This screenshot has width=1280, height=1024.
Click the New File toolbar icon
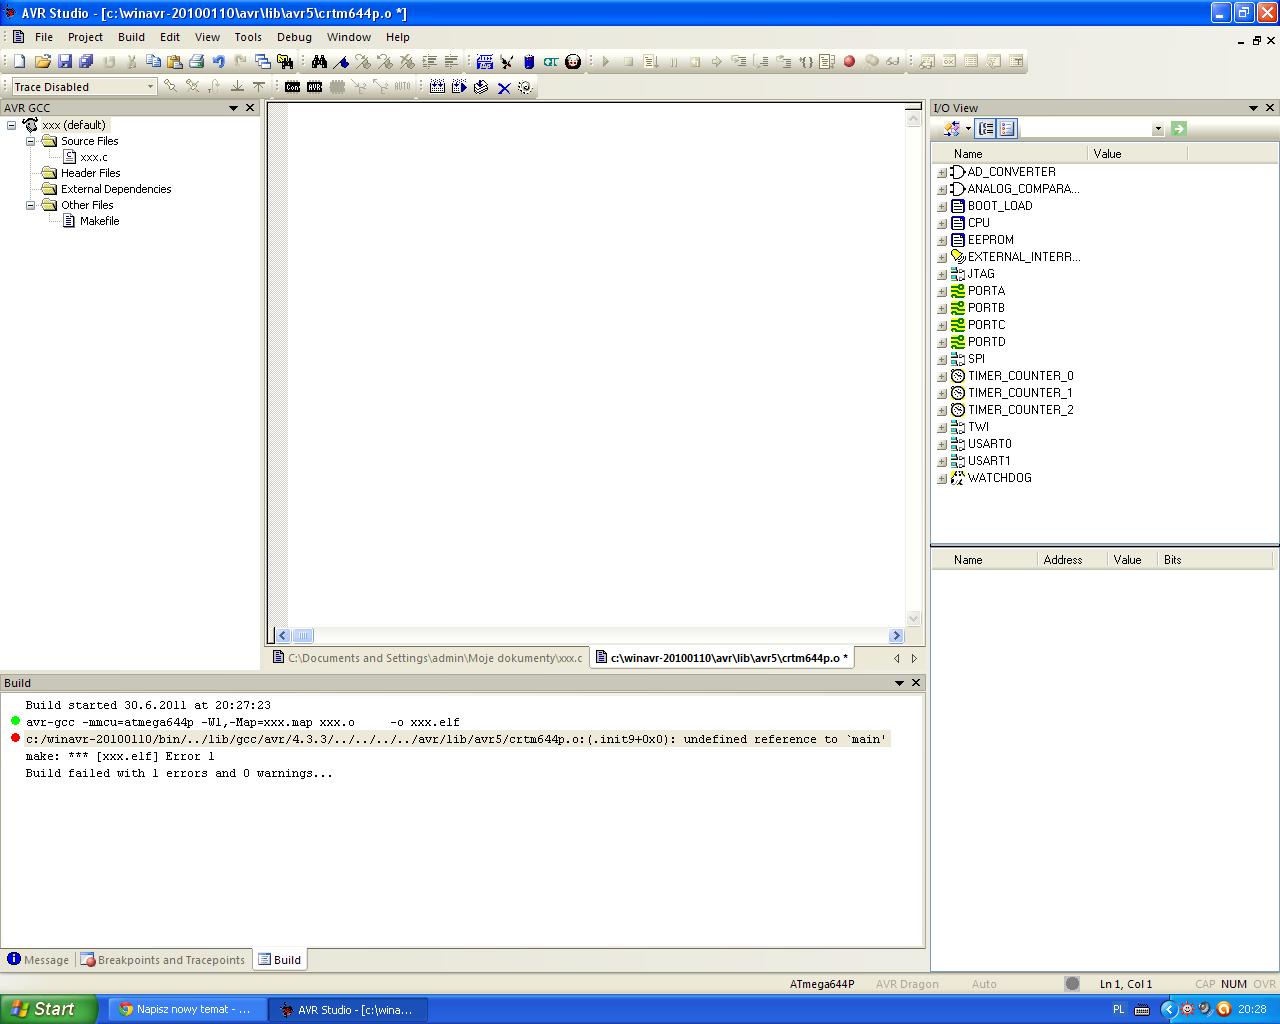19,62
